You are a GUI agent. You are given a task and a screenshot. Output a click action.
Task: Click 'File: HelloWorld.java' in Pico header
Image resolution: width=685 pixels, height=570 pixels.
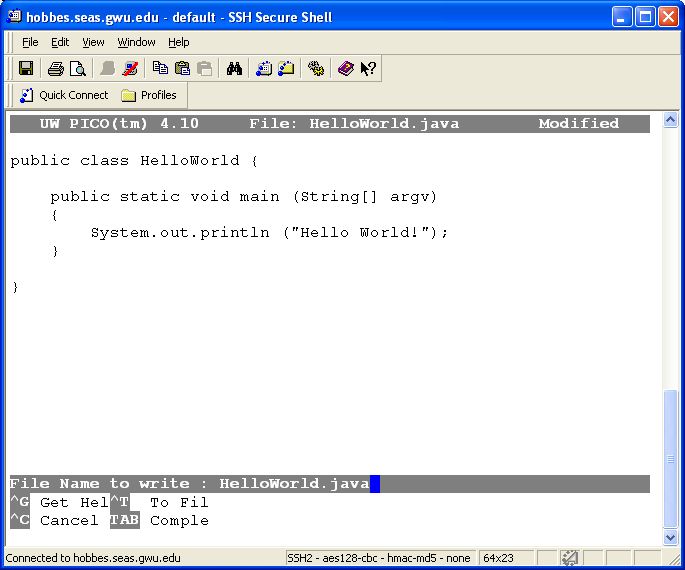tap(354, 124)
